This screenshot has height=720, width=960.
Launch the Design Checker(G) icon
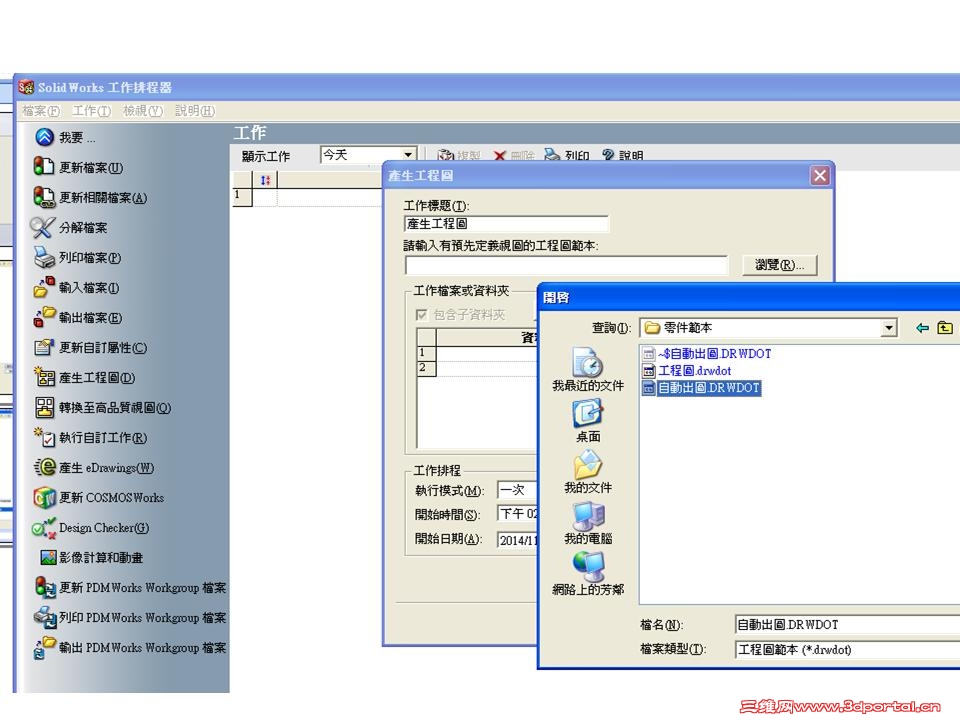(44, 528)
